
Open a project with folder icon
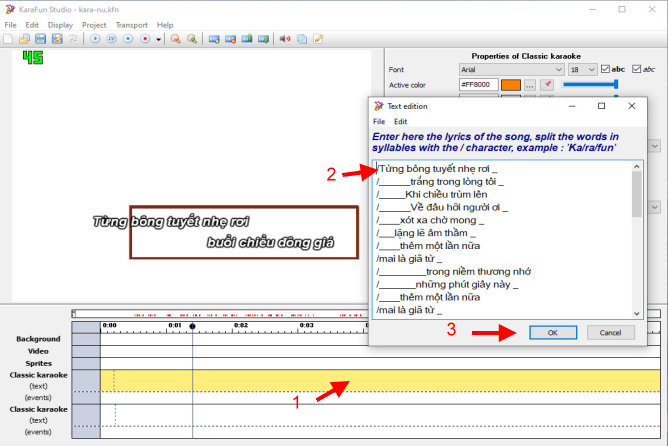[25, 39]
